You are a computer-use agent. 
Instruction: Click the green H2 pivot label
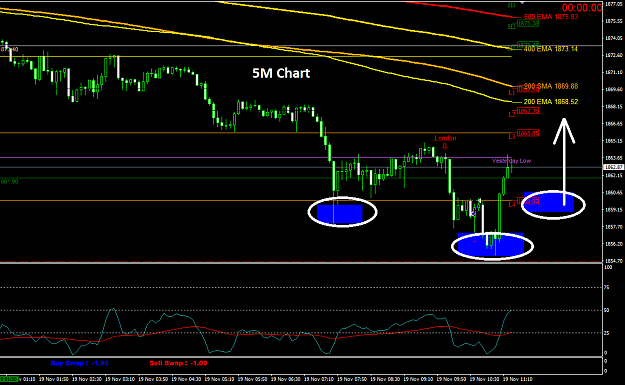click(512, 26)
